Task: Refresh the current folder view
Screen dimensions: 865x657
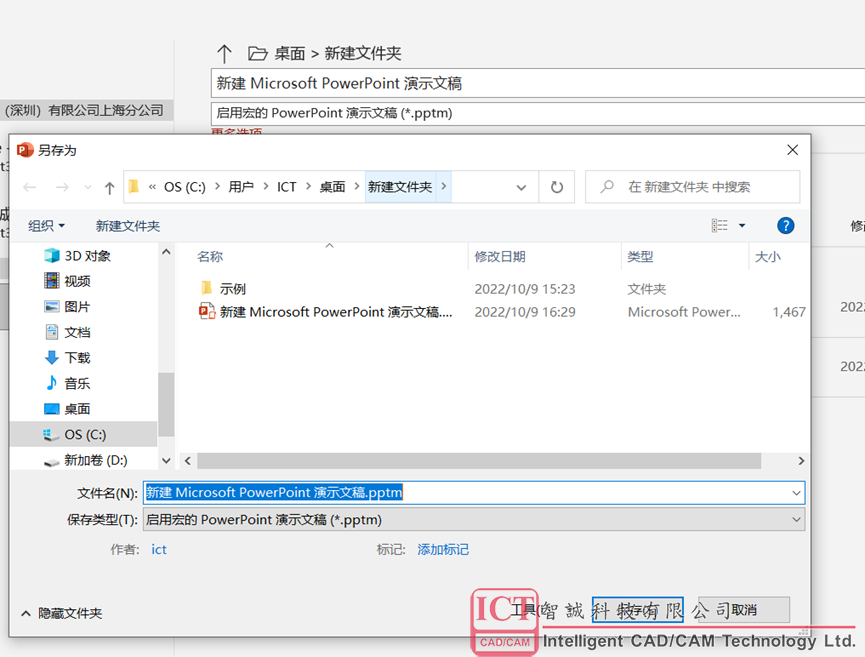Action: click(557, 188)
